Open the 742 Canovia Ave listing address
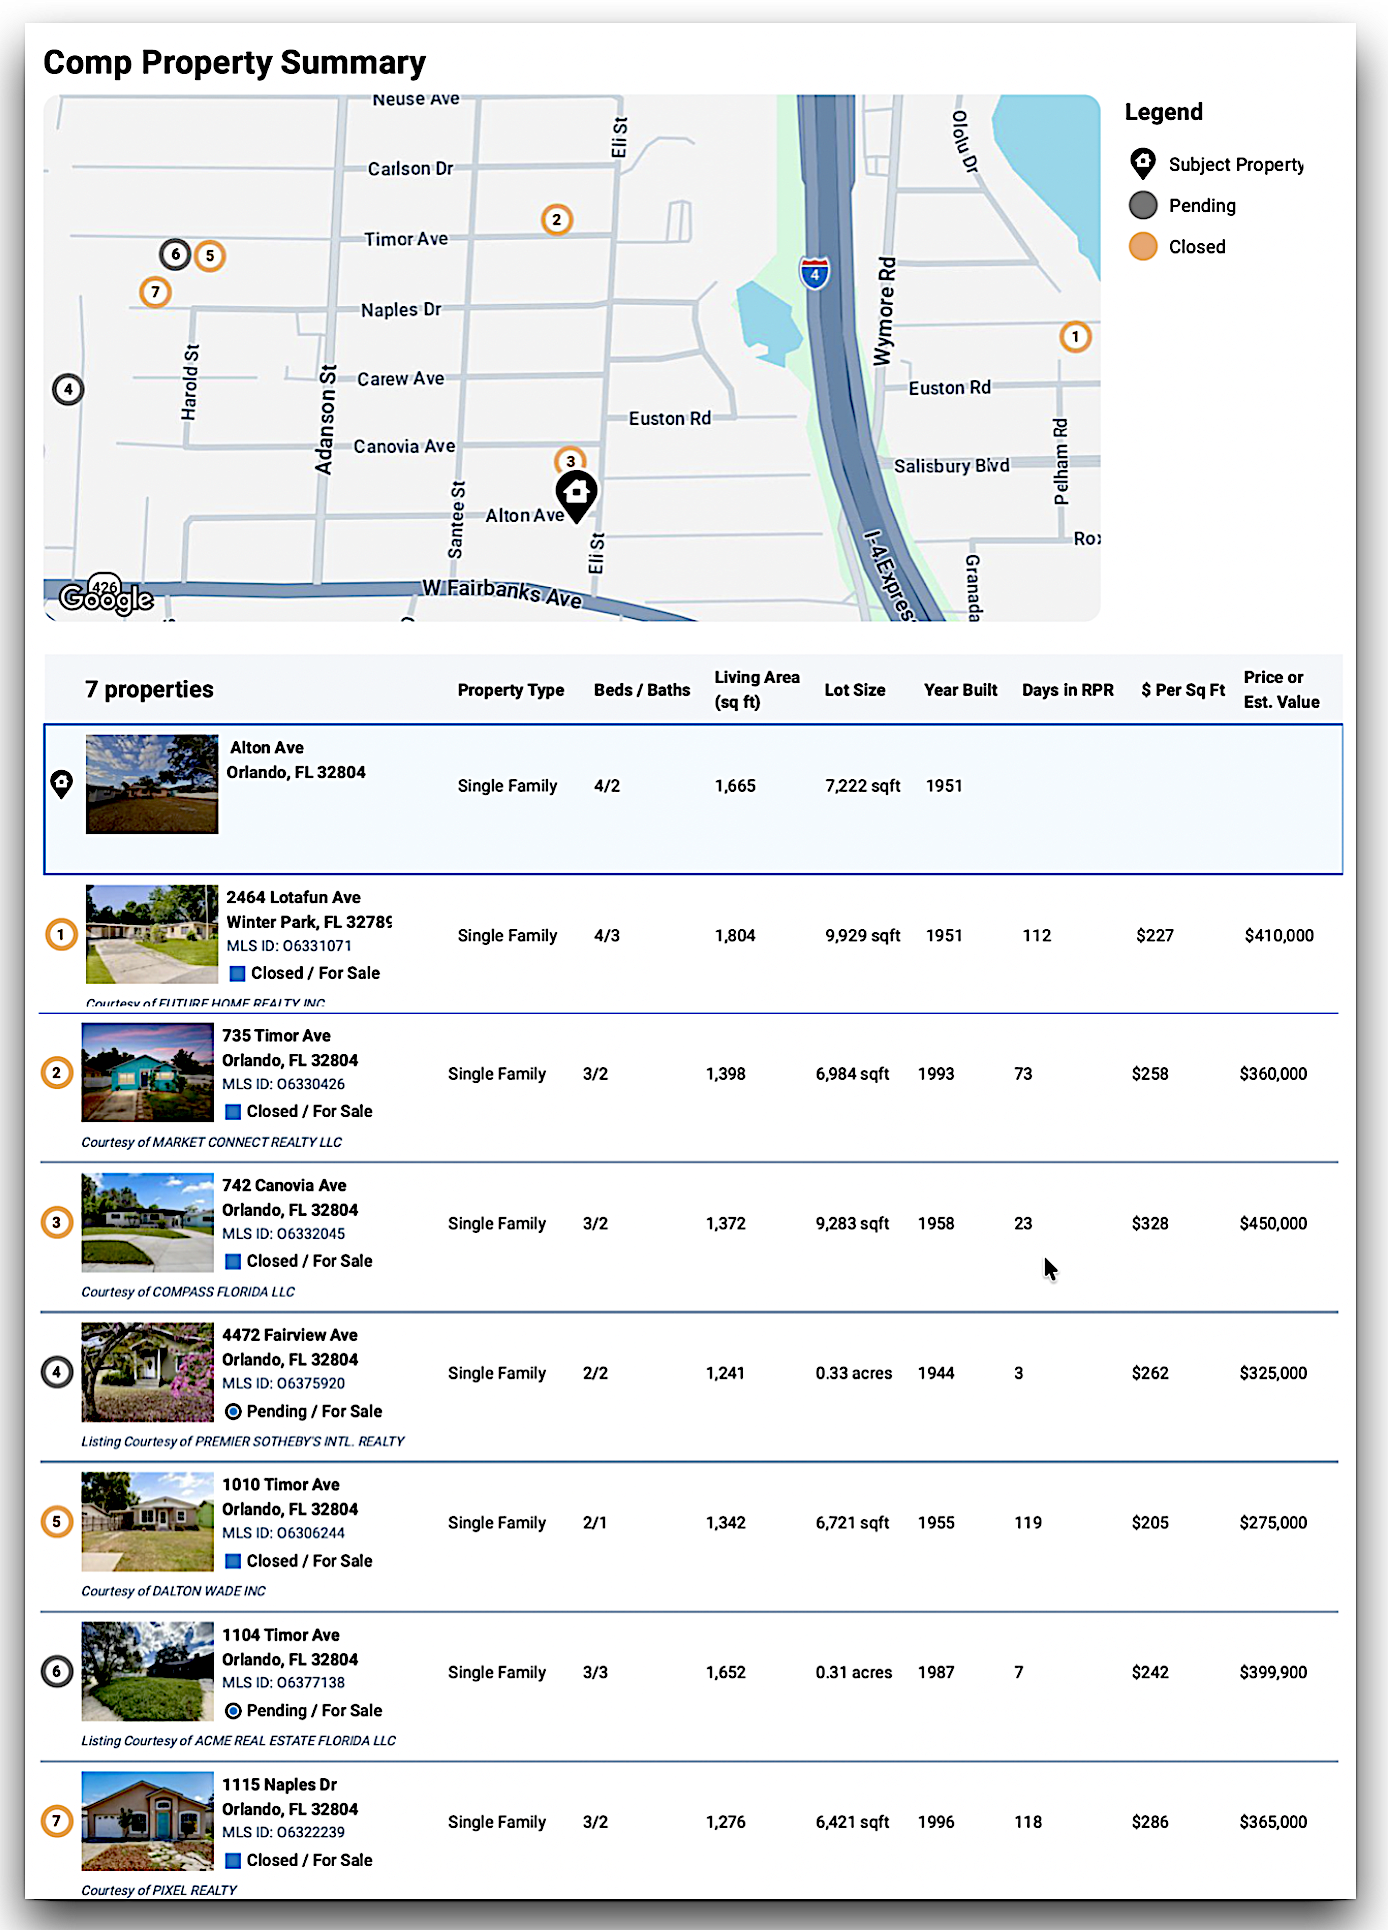 point(284,1186)
